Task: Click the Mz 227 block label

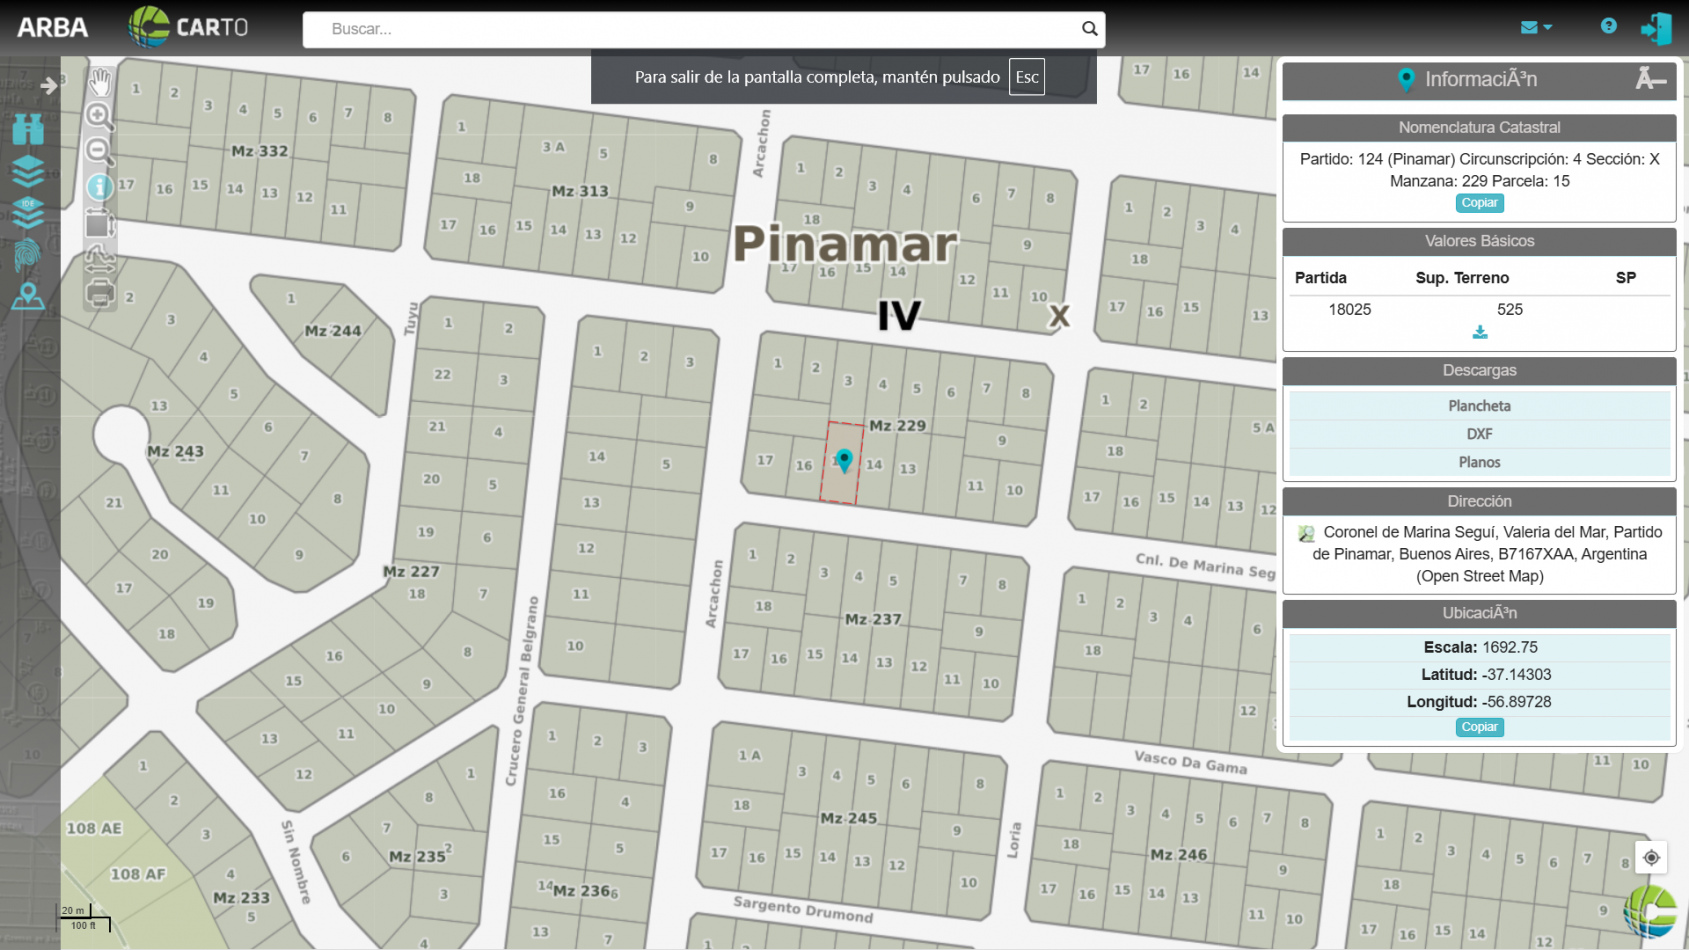Action: click(x=411, y=572)
